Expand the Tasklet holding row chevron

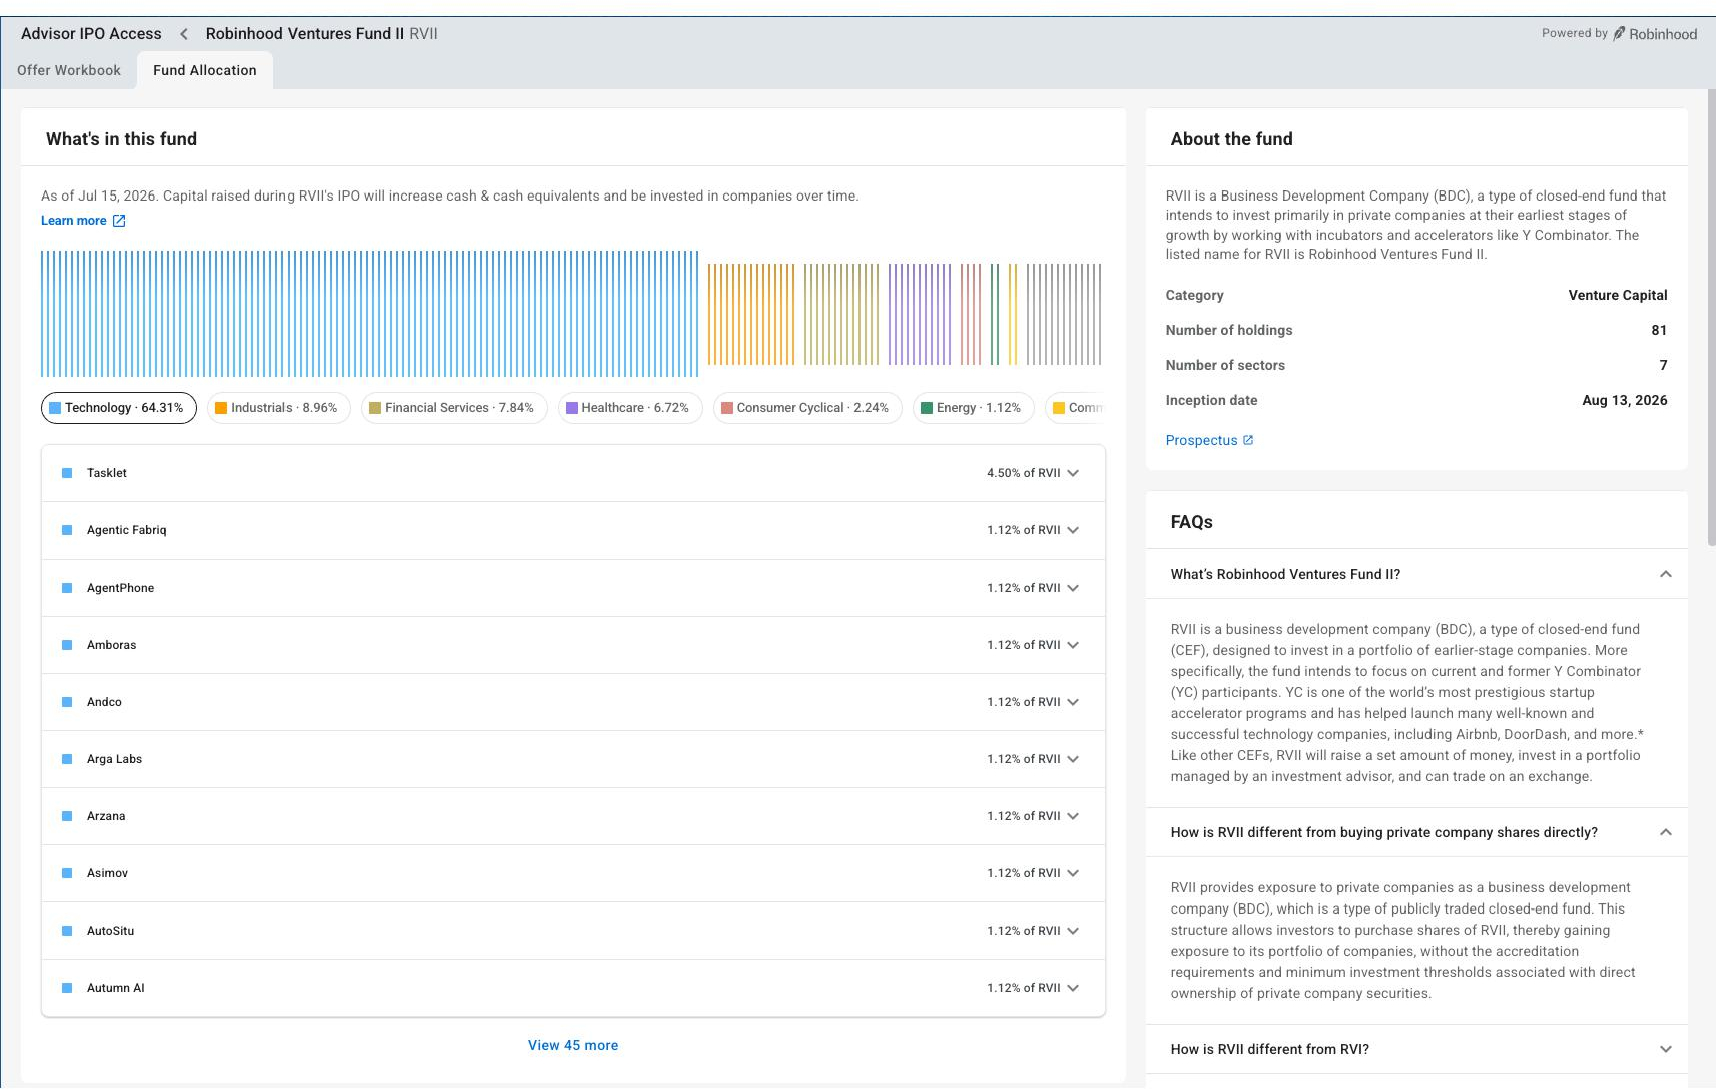1073,473
